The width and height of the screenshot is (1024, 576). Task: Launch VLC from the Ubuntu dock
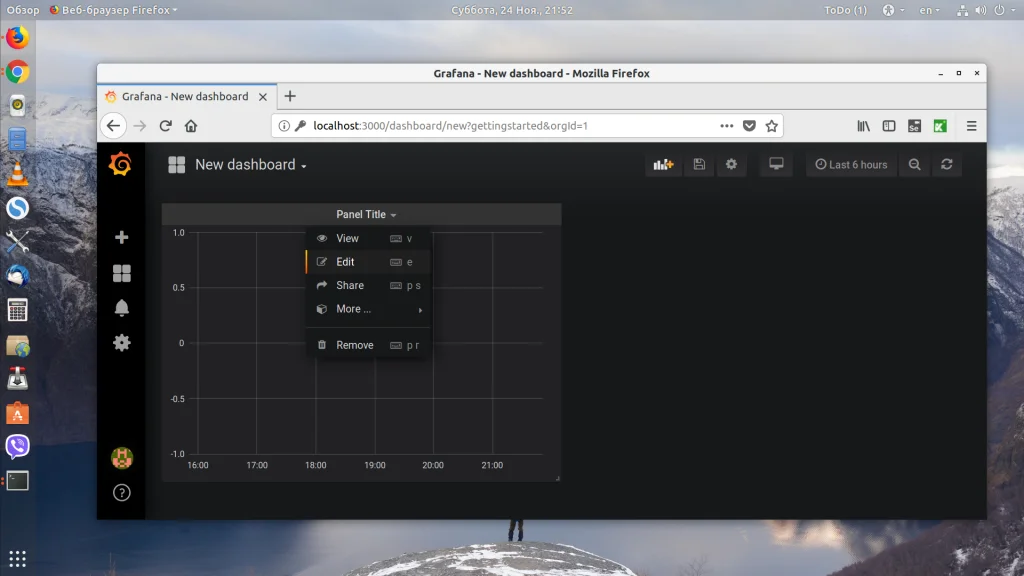[x=18, y=173]
